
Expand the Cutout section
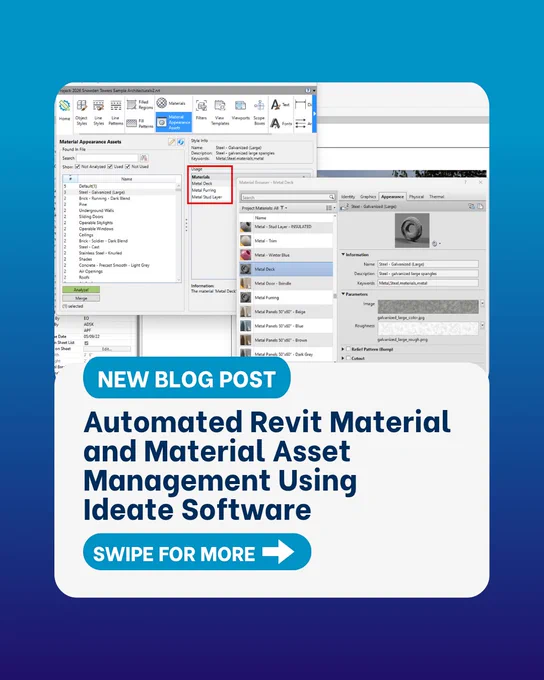click(343, 358)
